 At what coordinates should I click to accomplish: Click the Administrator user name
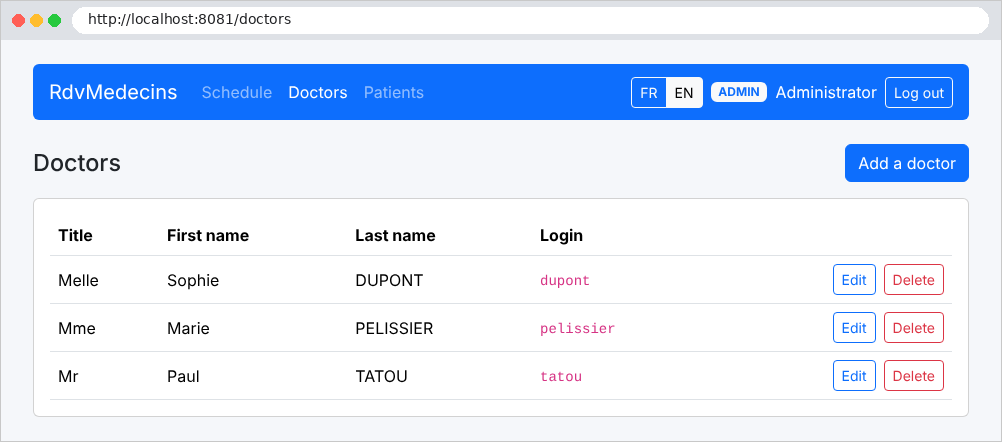pos(826,93)
